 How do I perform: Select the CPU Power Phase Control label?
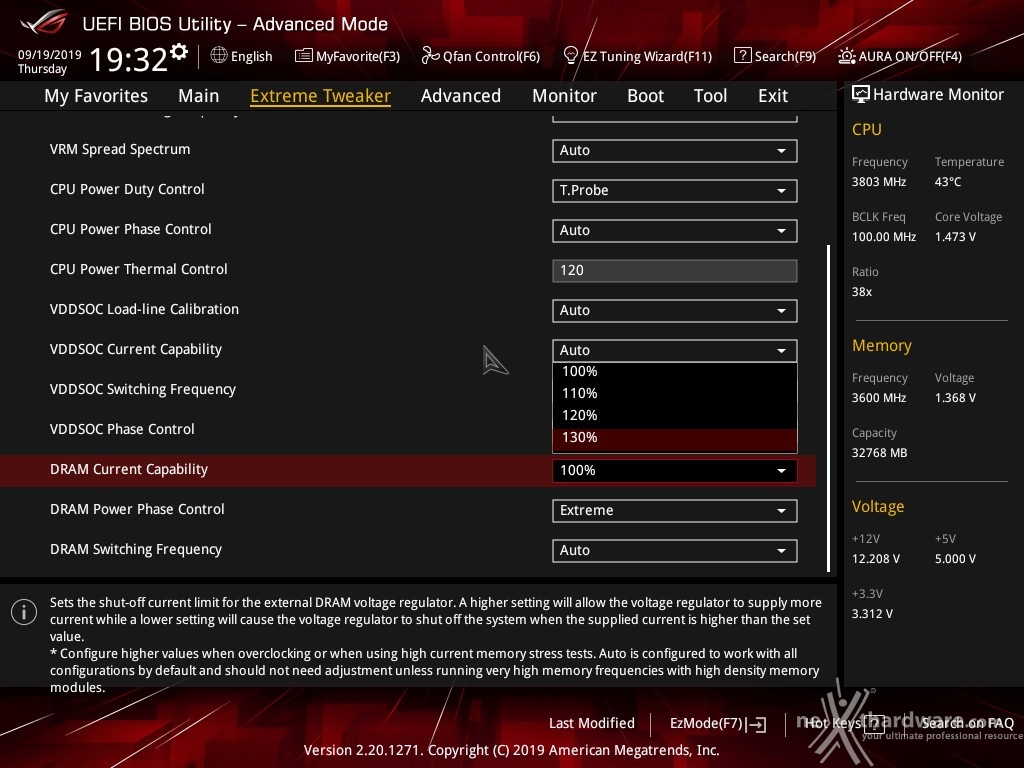click(131, 229)
